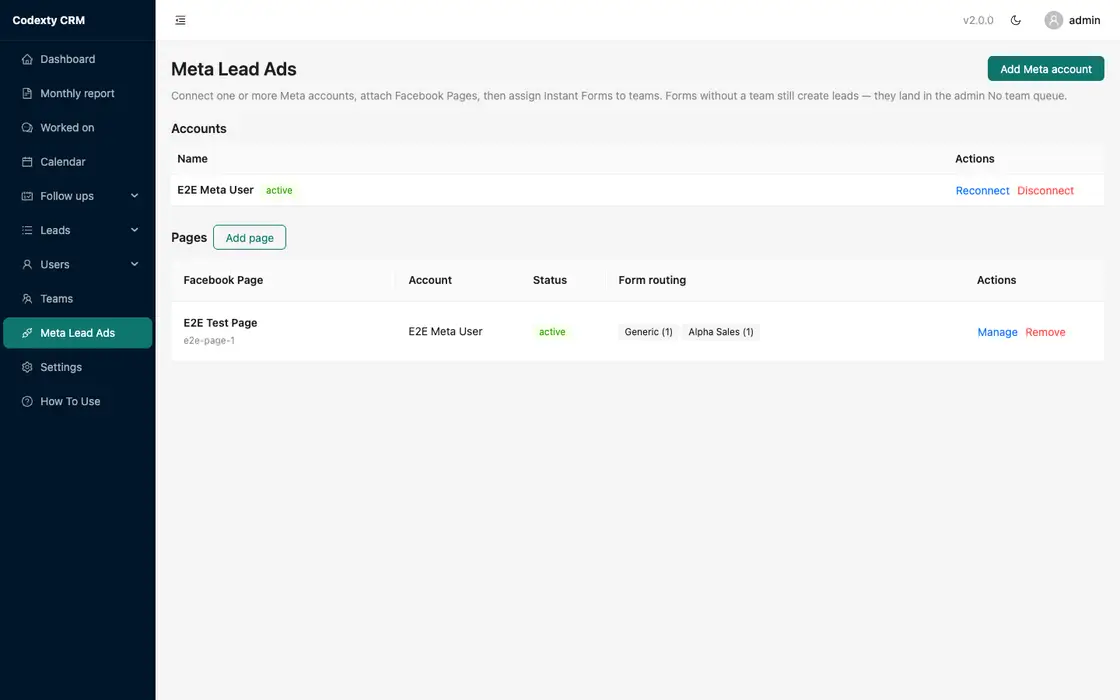The width and height of the screenshot is (1120, 700).
Task: Click the Form routing column header
Action: [x=652, y=280]
